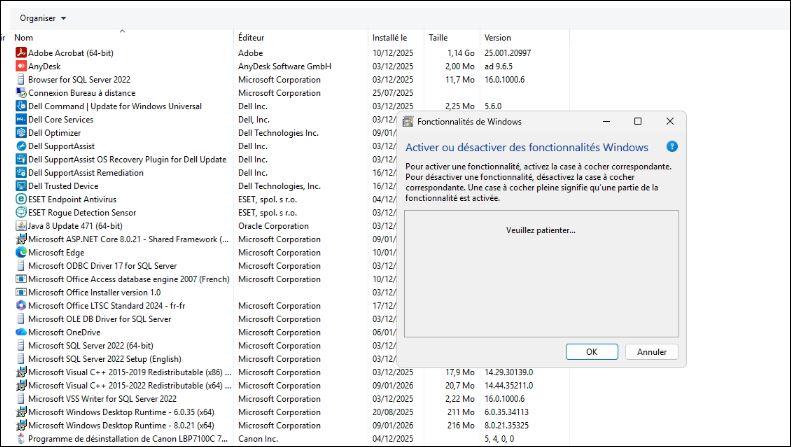The height and width of the screenshot is (447, 791).
Task: Click the Dell Optimizer icon
Action: 20,132
